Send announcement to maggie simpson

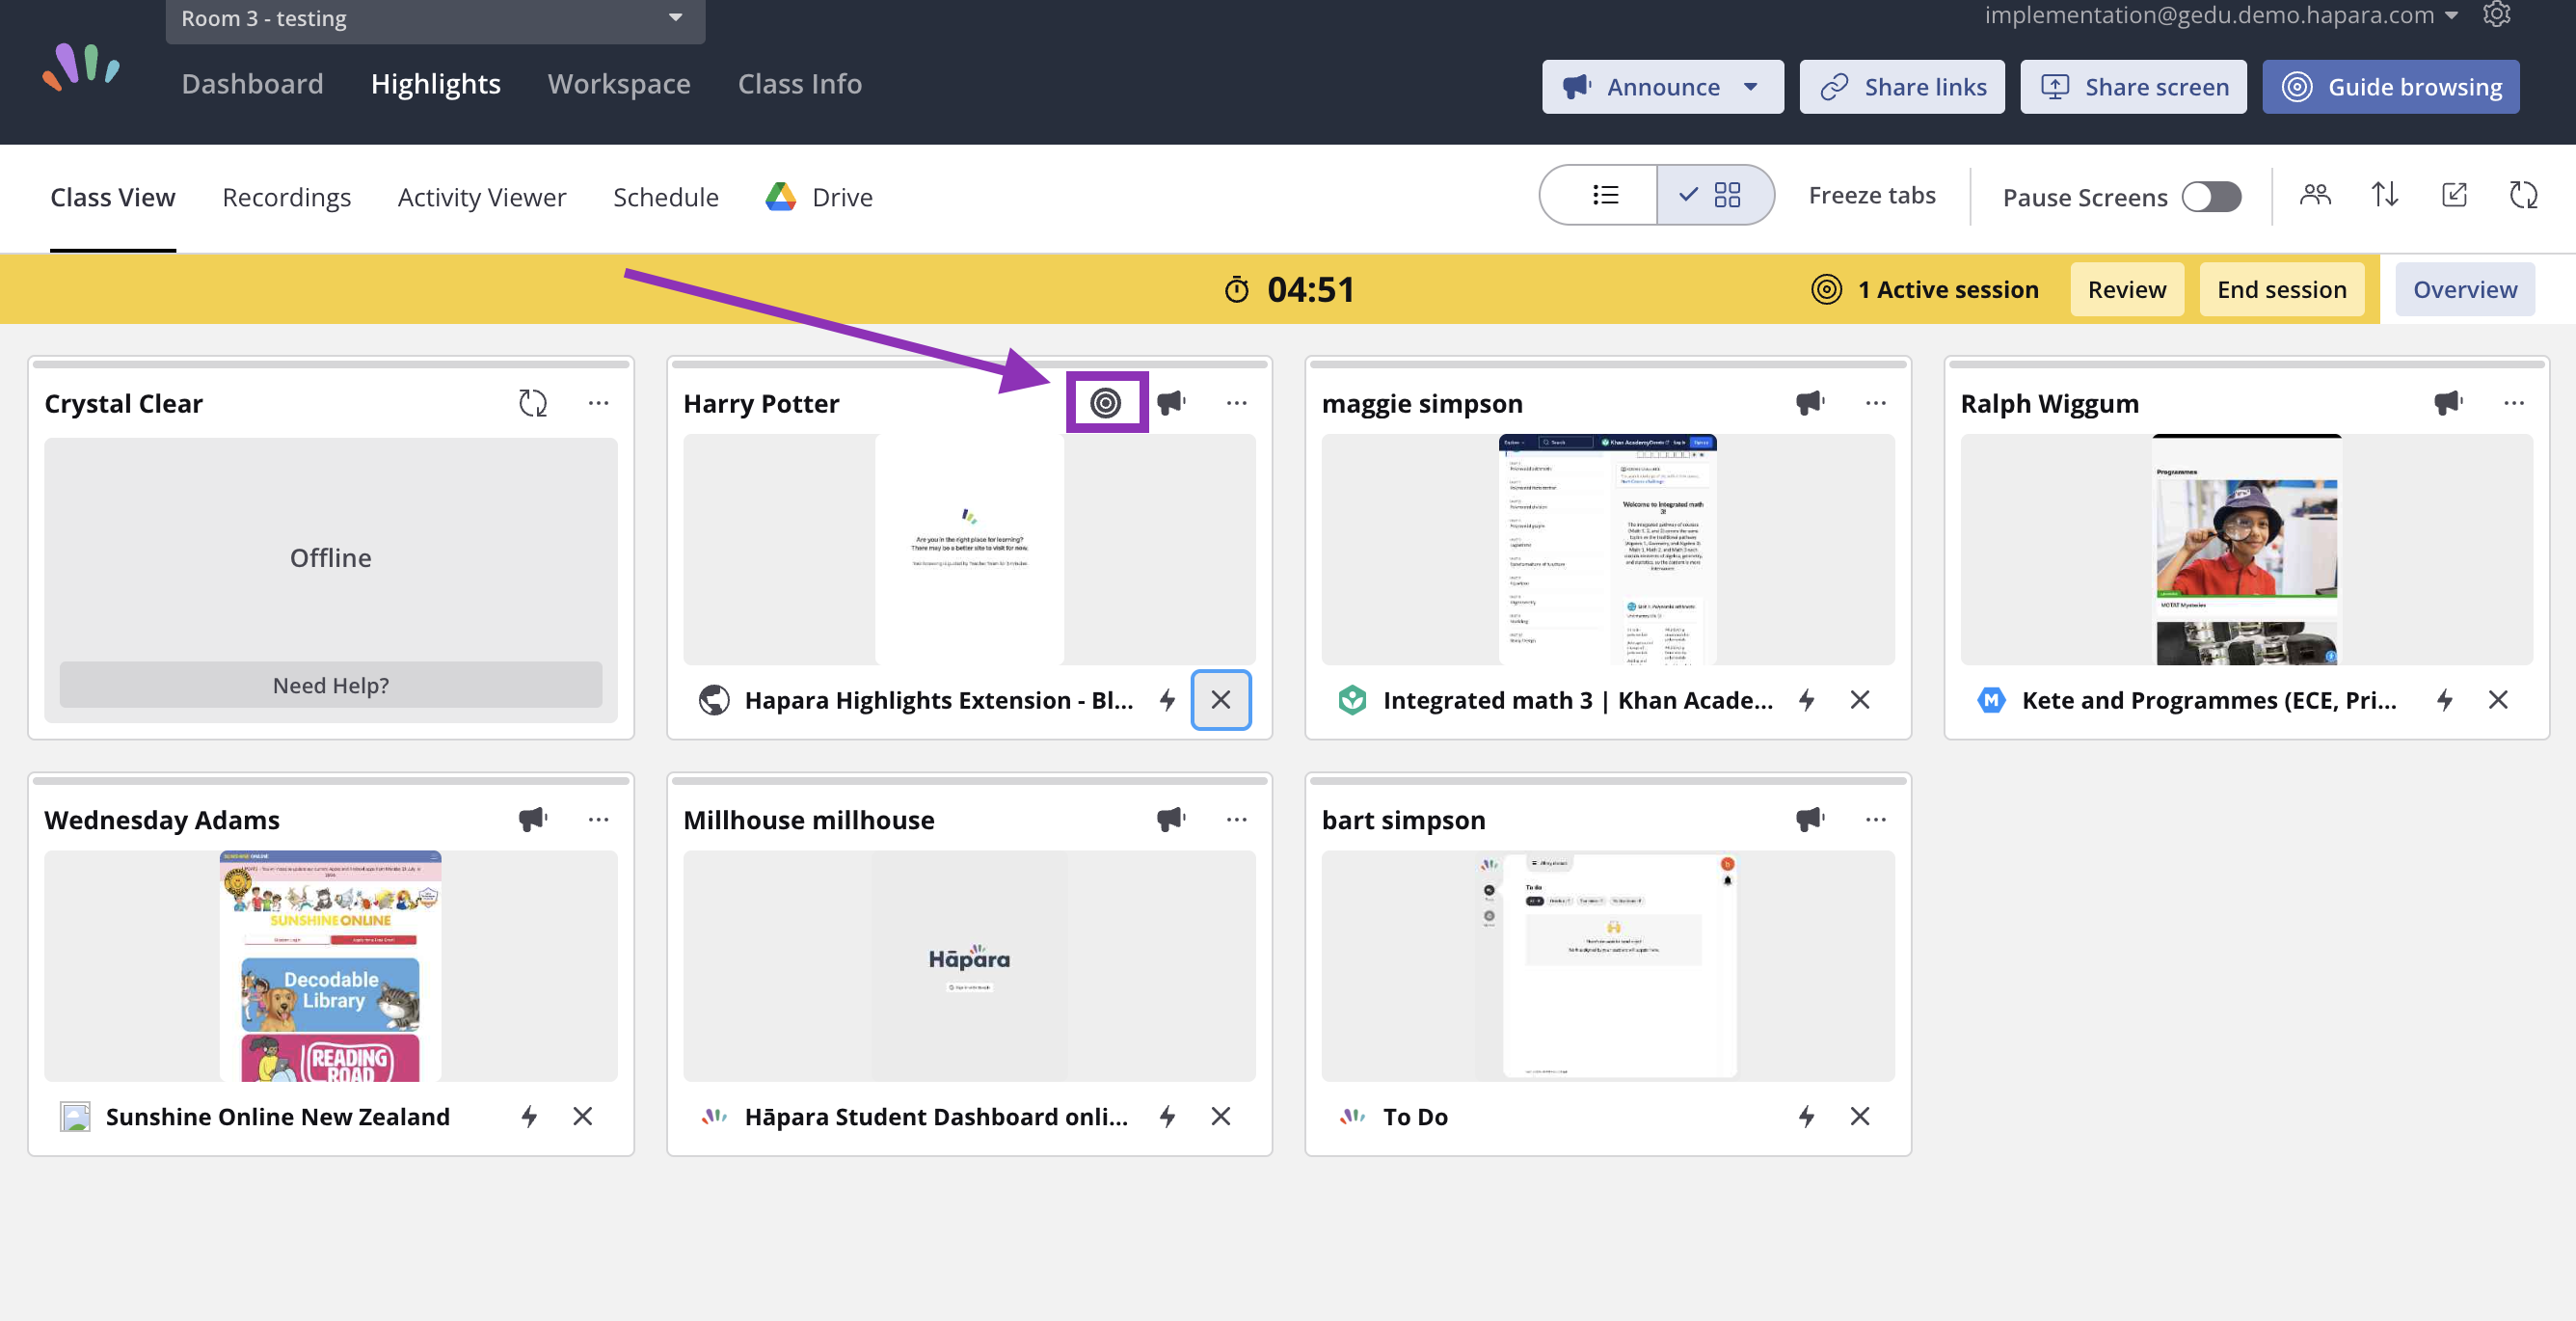(x=1810, y=403)
